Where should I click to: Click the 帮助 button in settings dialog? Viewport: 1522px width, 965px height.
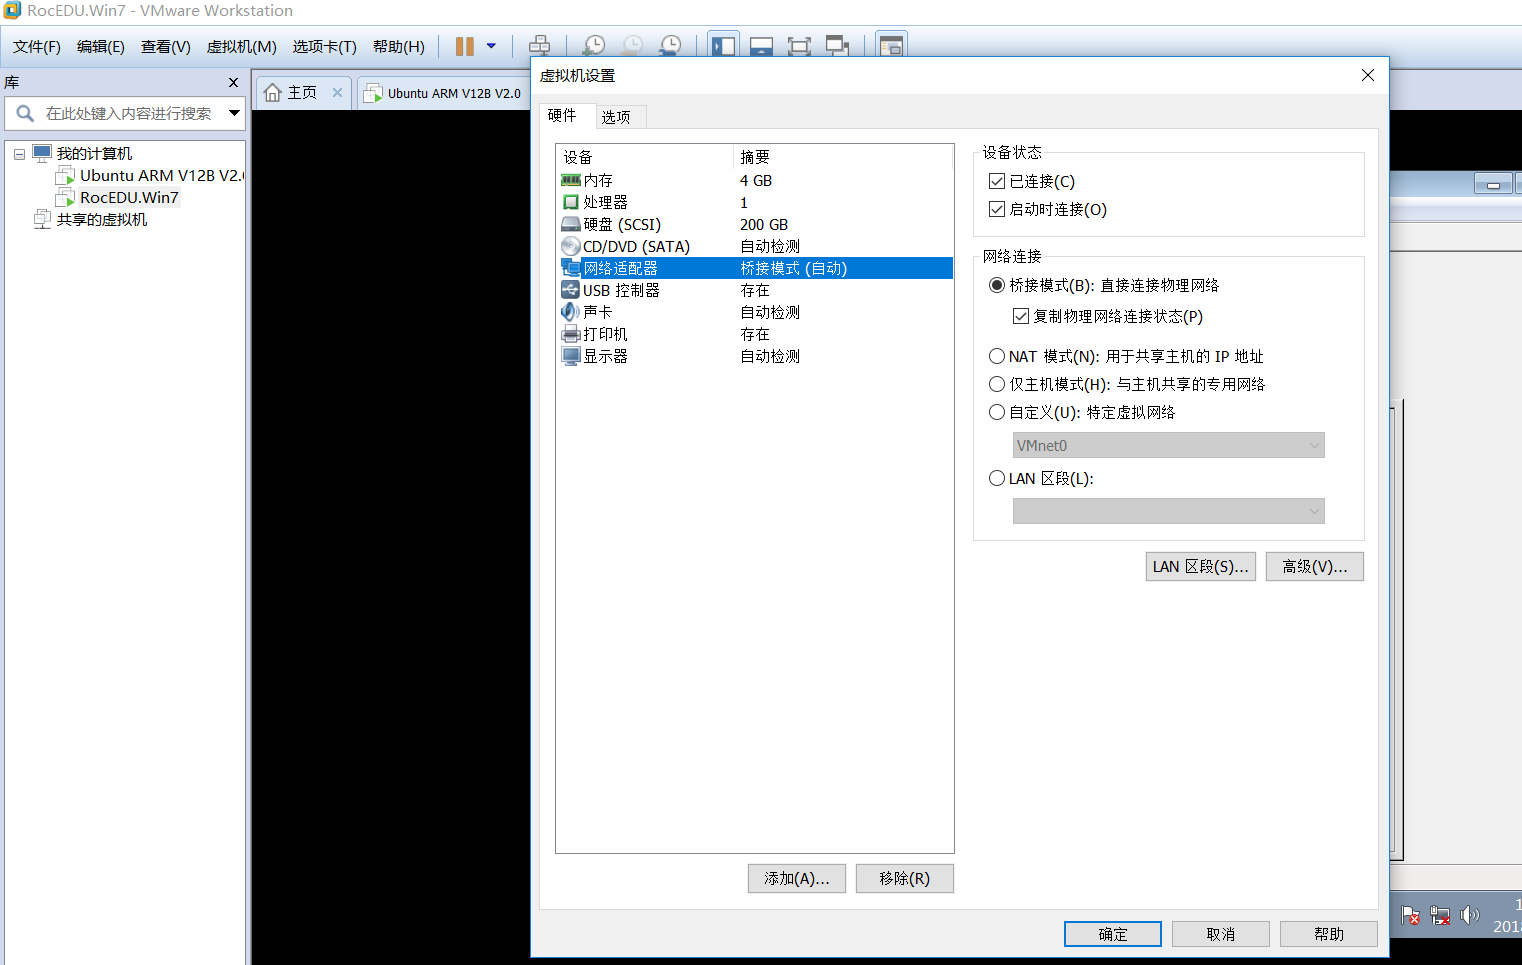pyautogui.click(x=1329, y=934)
